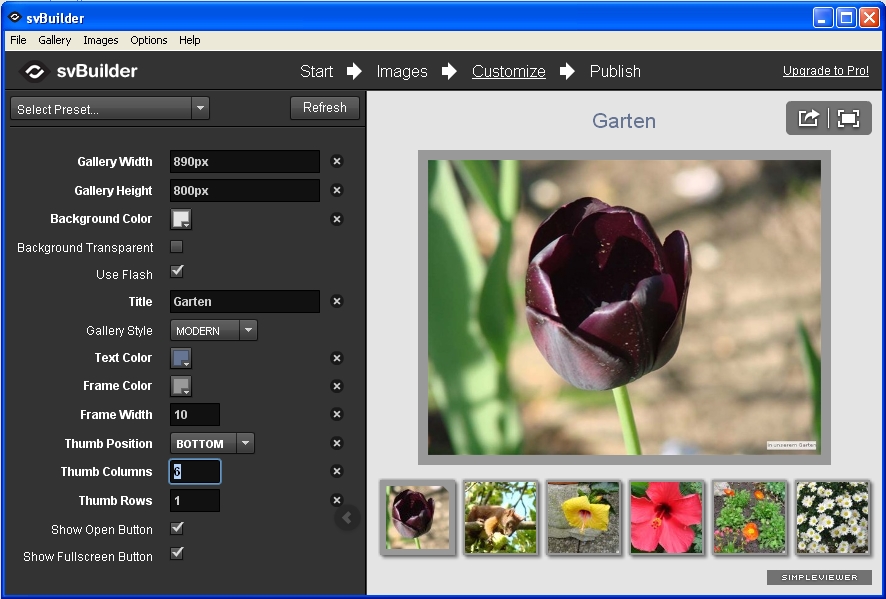The height and width of the screenshot is (599, 886).
Task: Clear Frame Width via its X icon
Action: (337, 414)
